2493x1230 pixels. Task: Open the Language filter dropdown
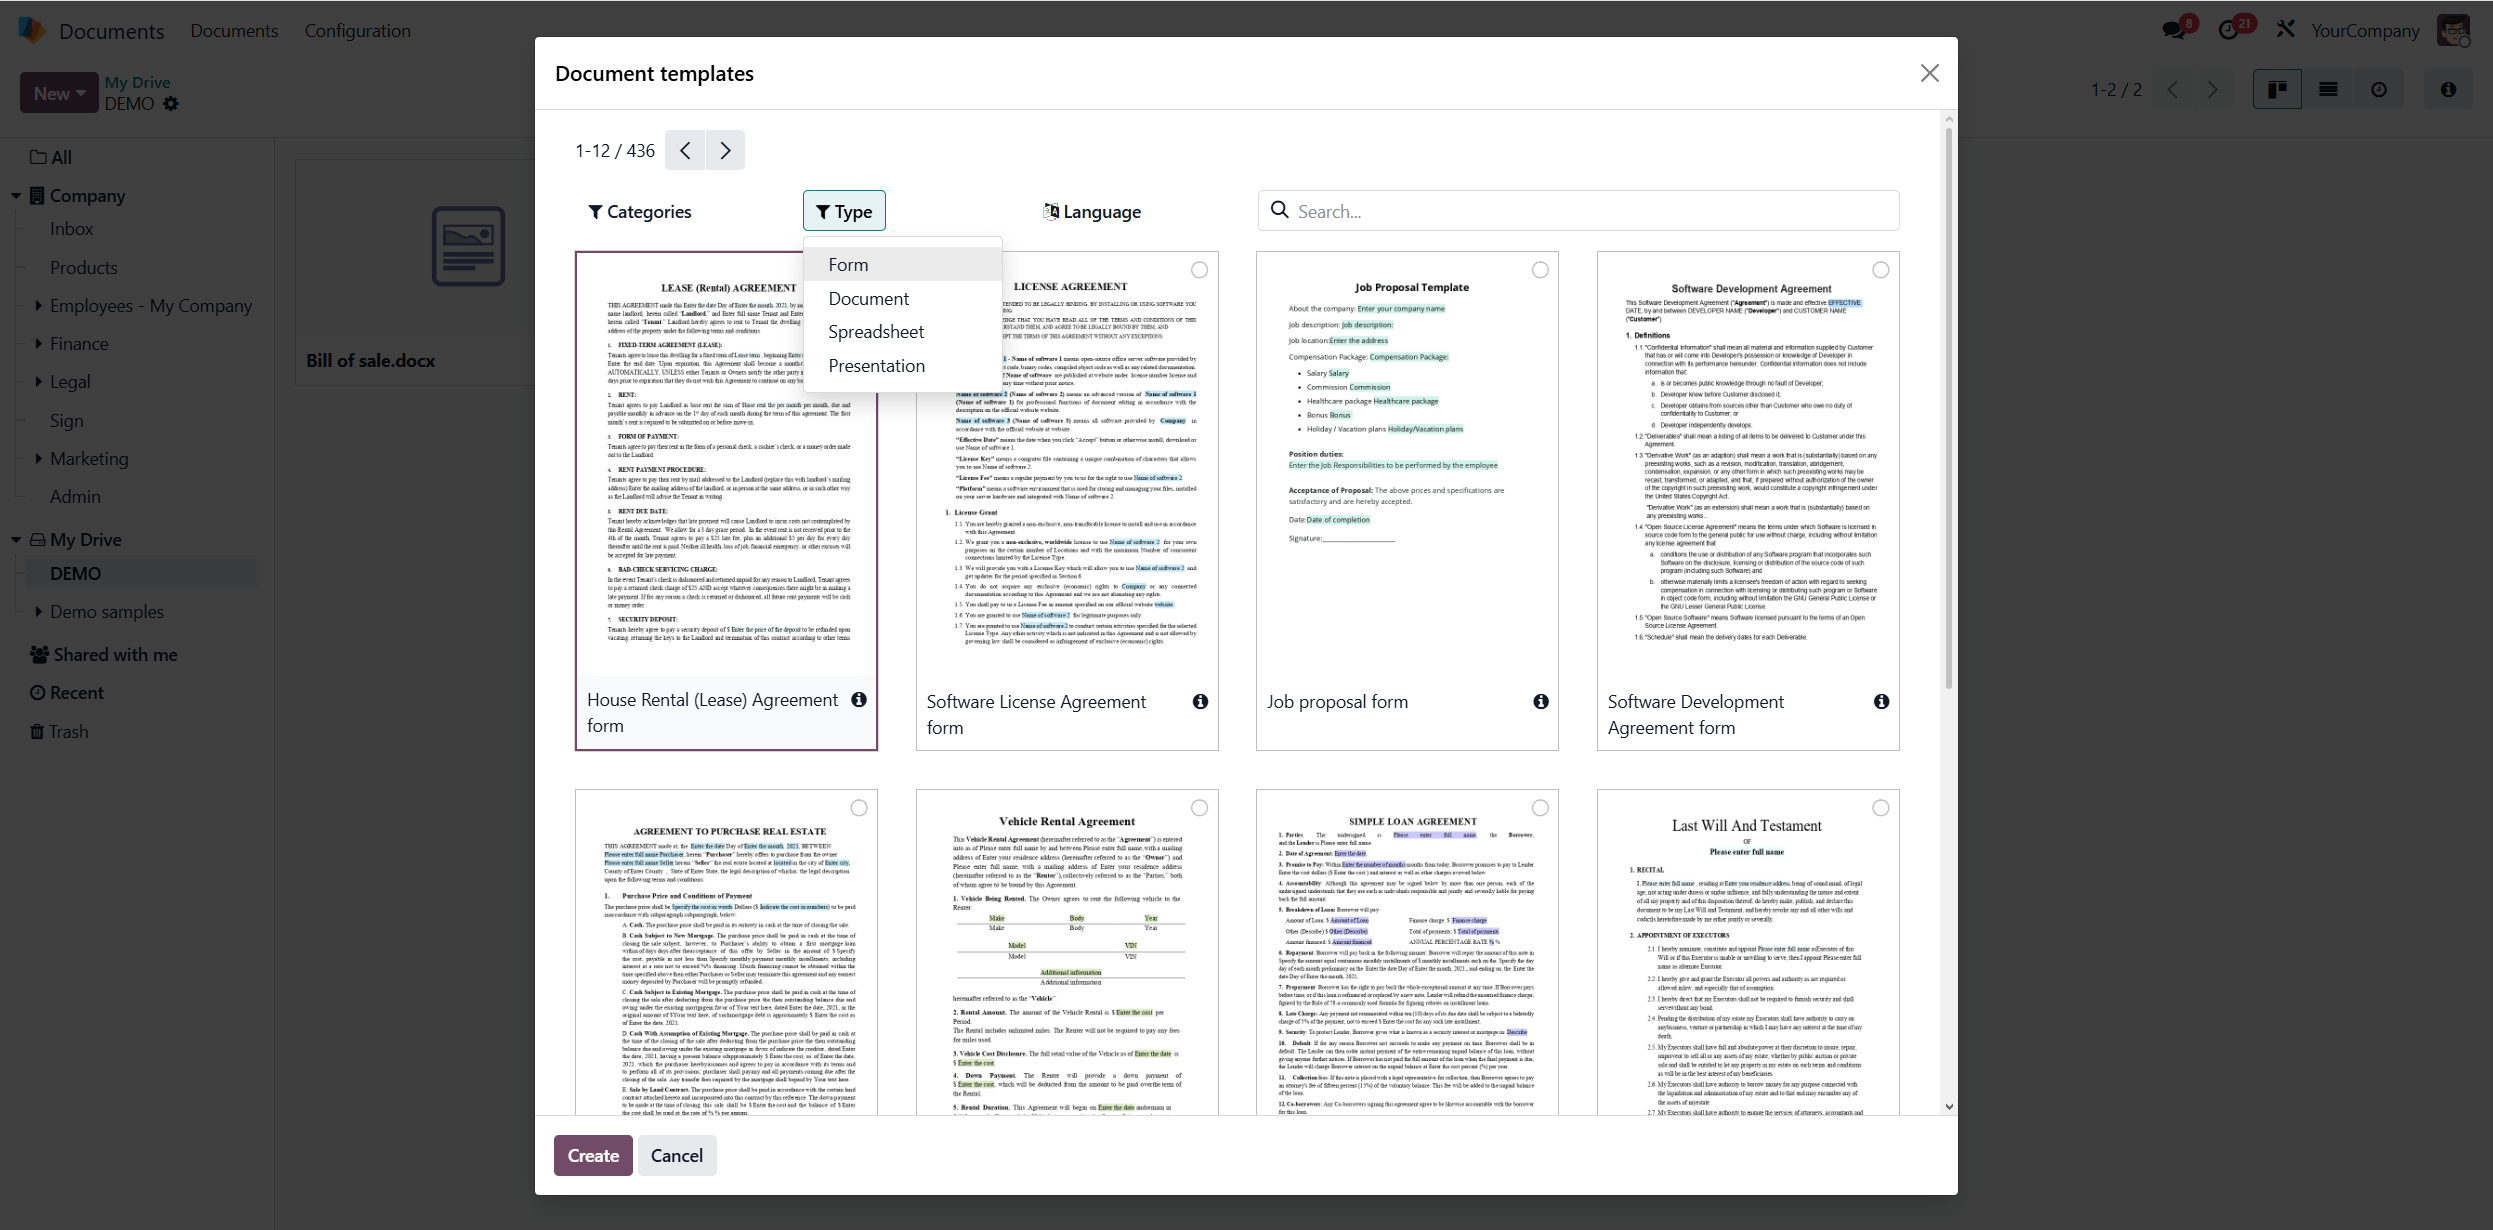coord(1091,211)
